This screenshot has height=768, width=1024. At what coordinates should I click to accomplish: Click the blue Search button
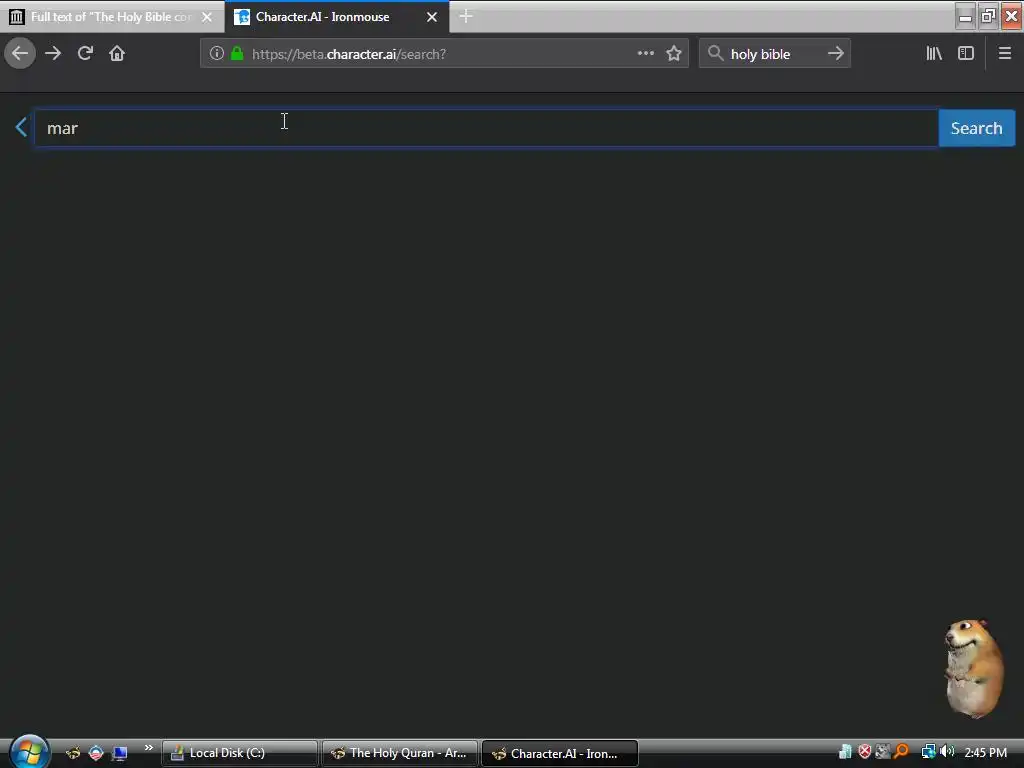976,128
